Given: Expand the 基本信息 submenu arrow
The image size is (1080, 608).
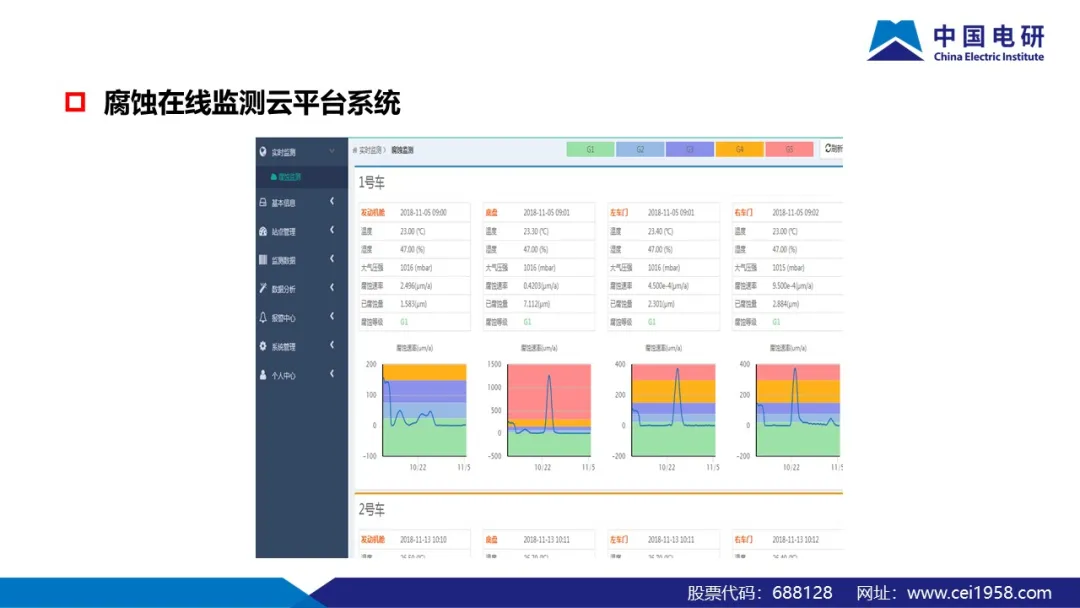Looking at the screenshot, I should click(x=332, y=203).
